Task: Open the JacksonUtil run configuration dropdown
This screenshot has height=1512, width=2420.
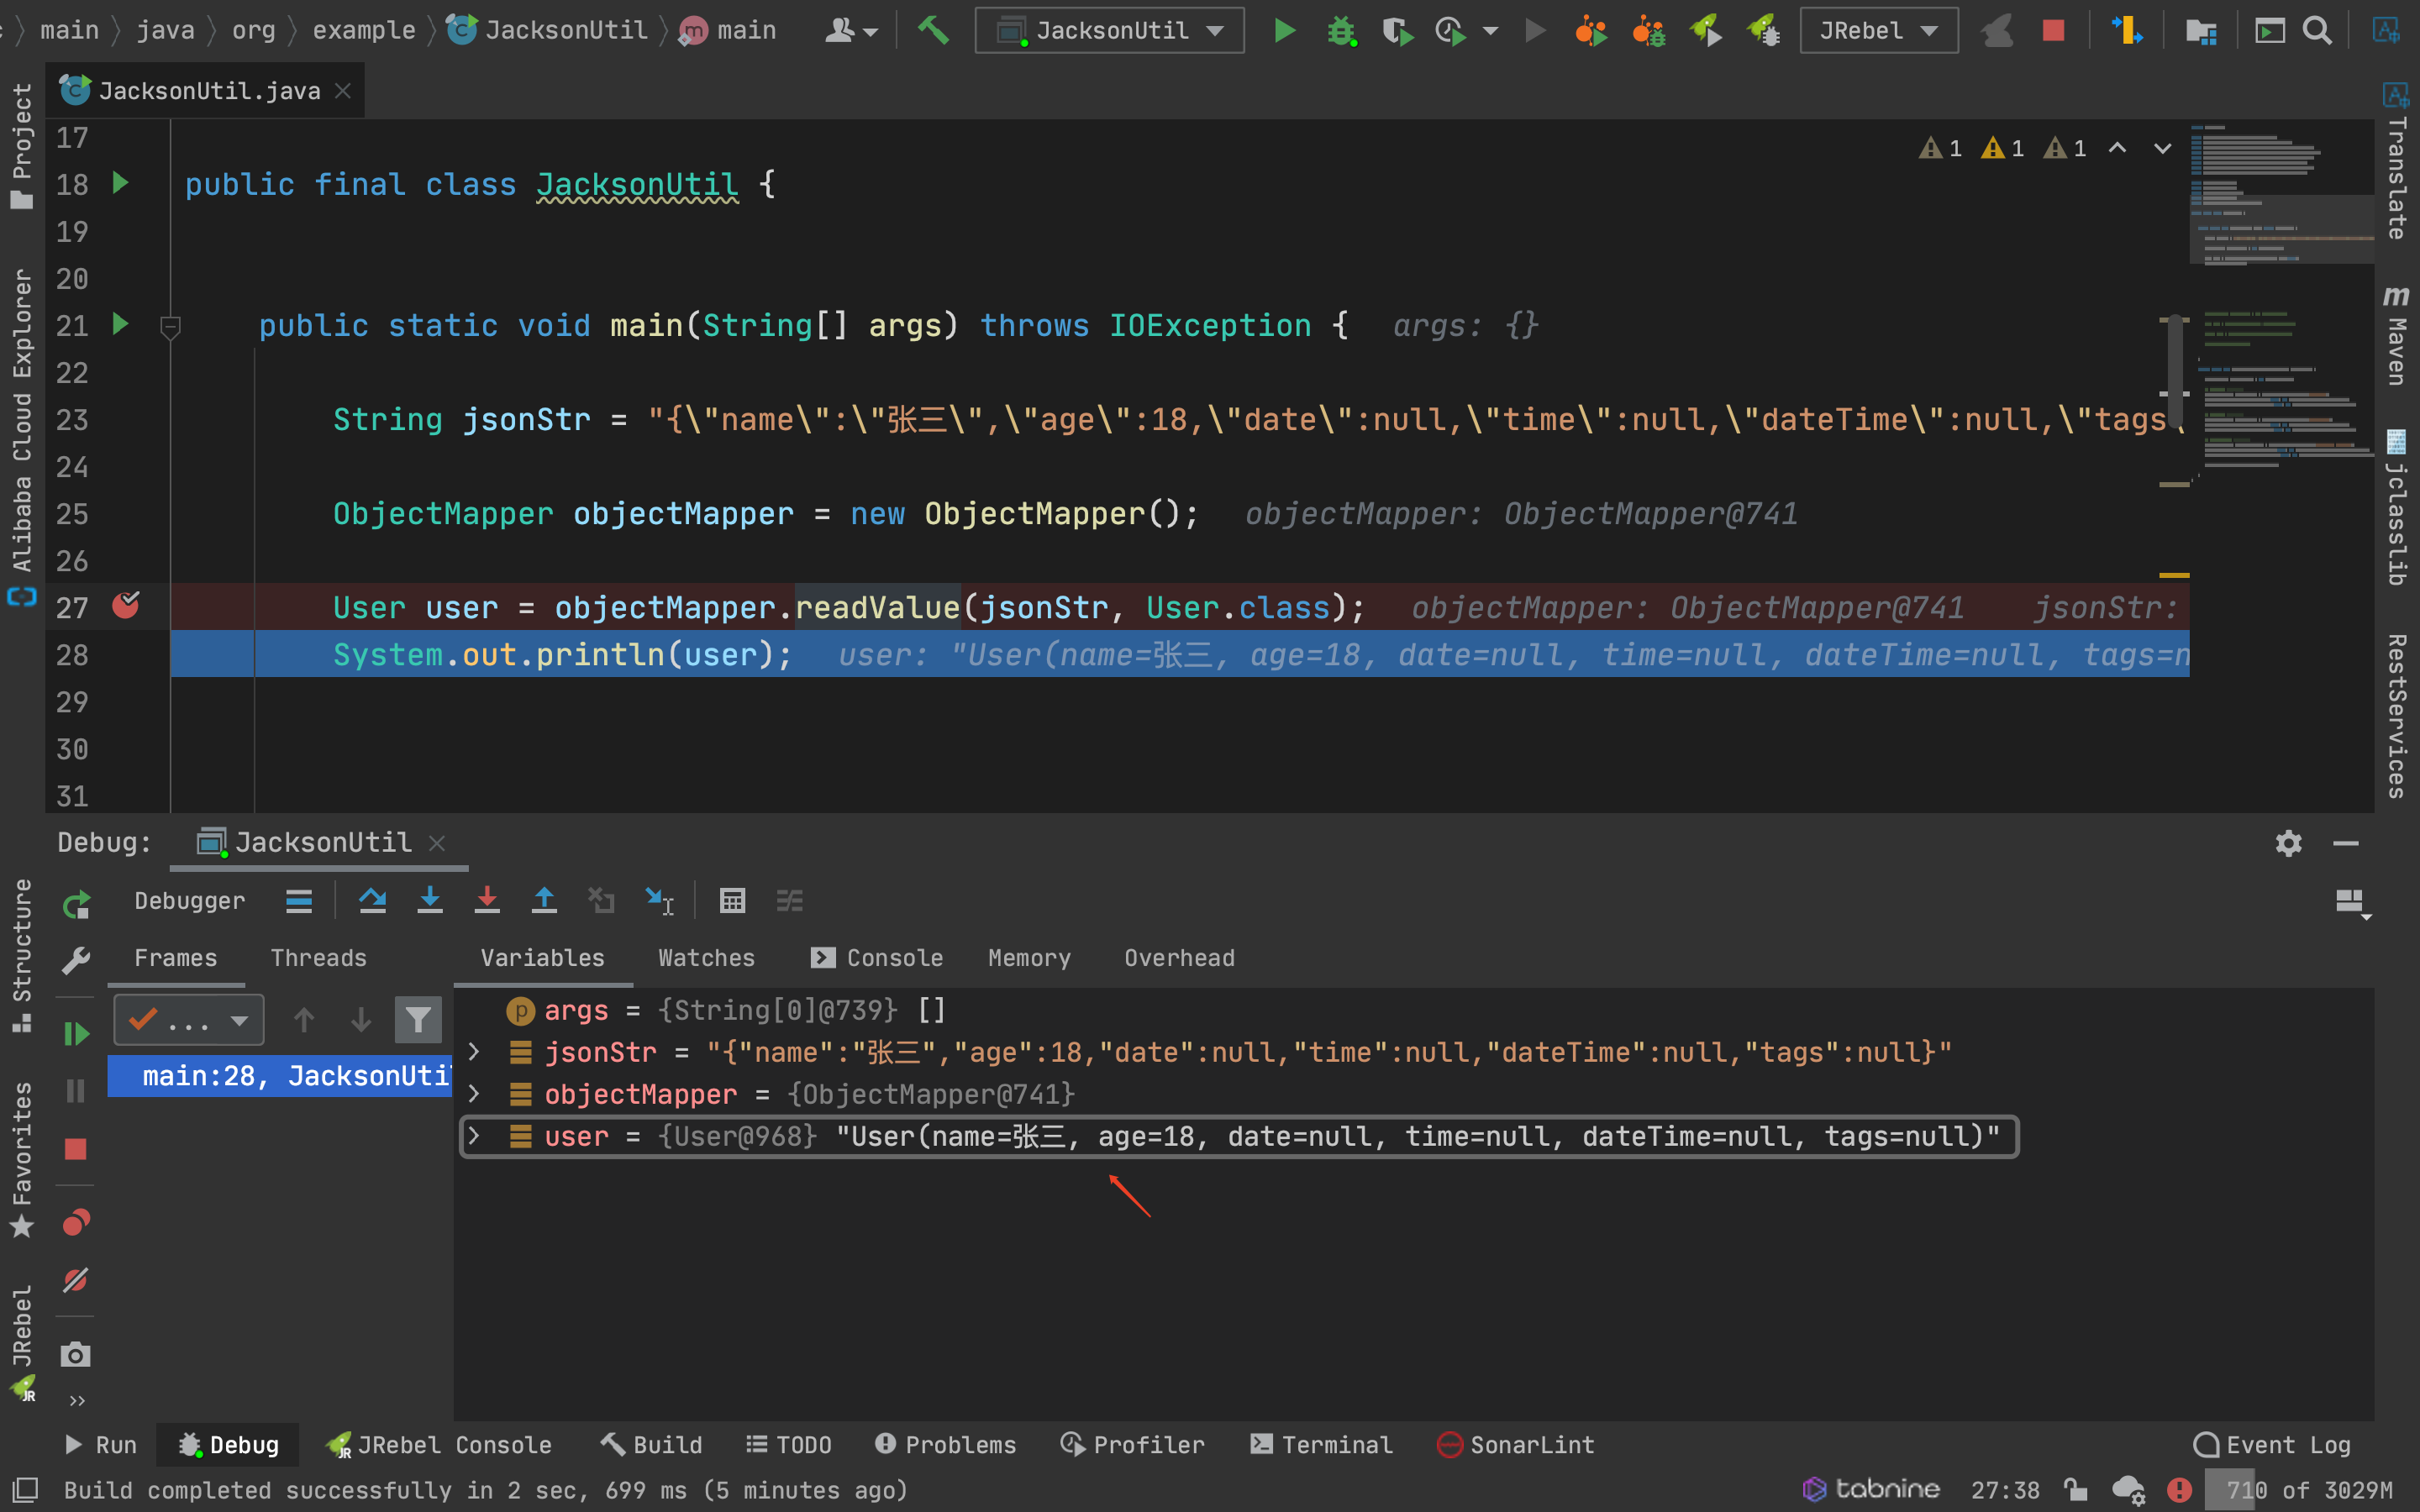Action: point(1110,30)
